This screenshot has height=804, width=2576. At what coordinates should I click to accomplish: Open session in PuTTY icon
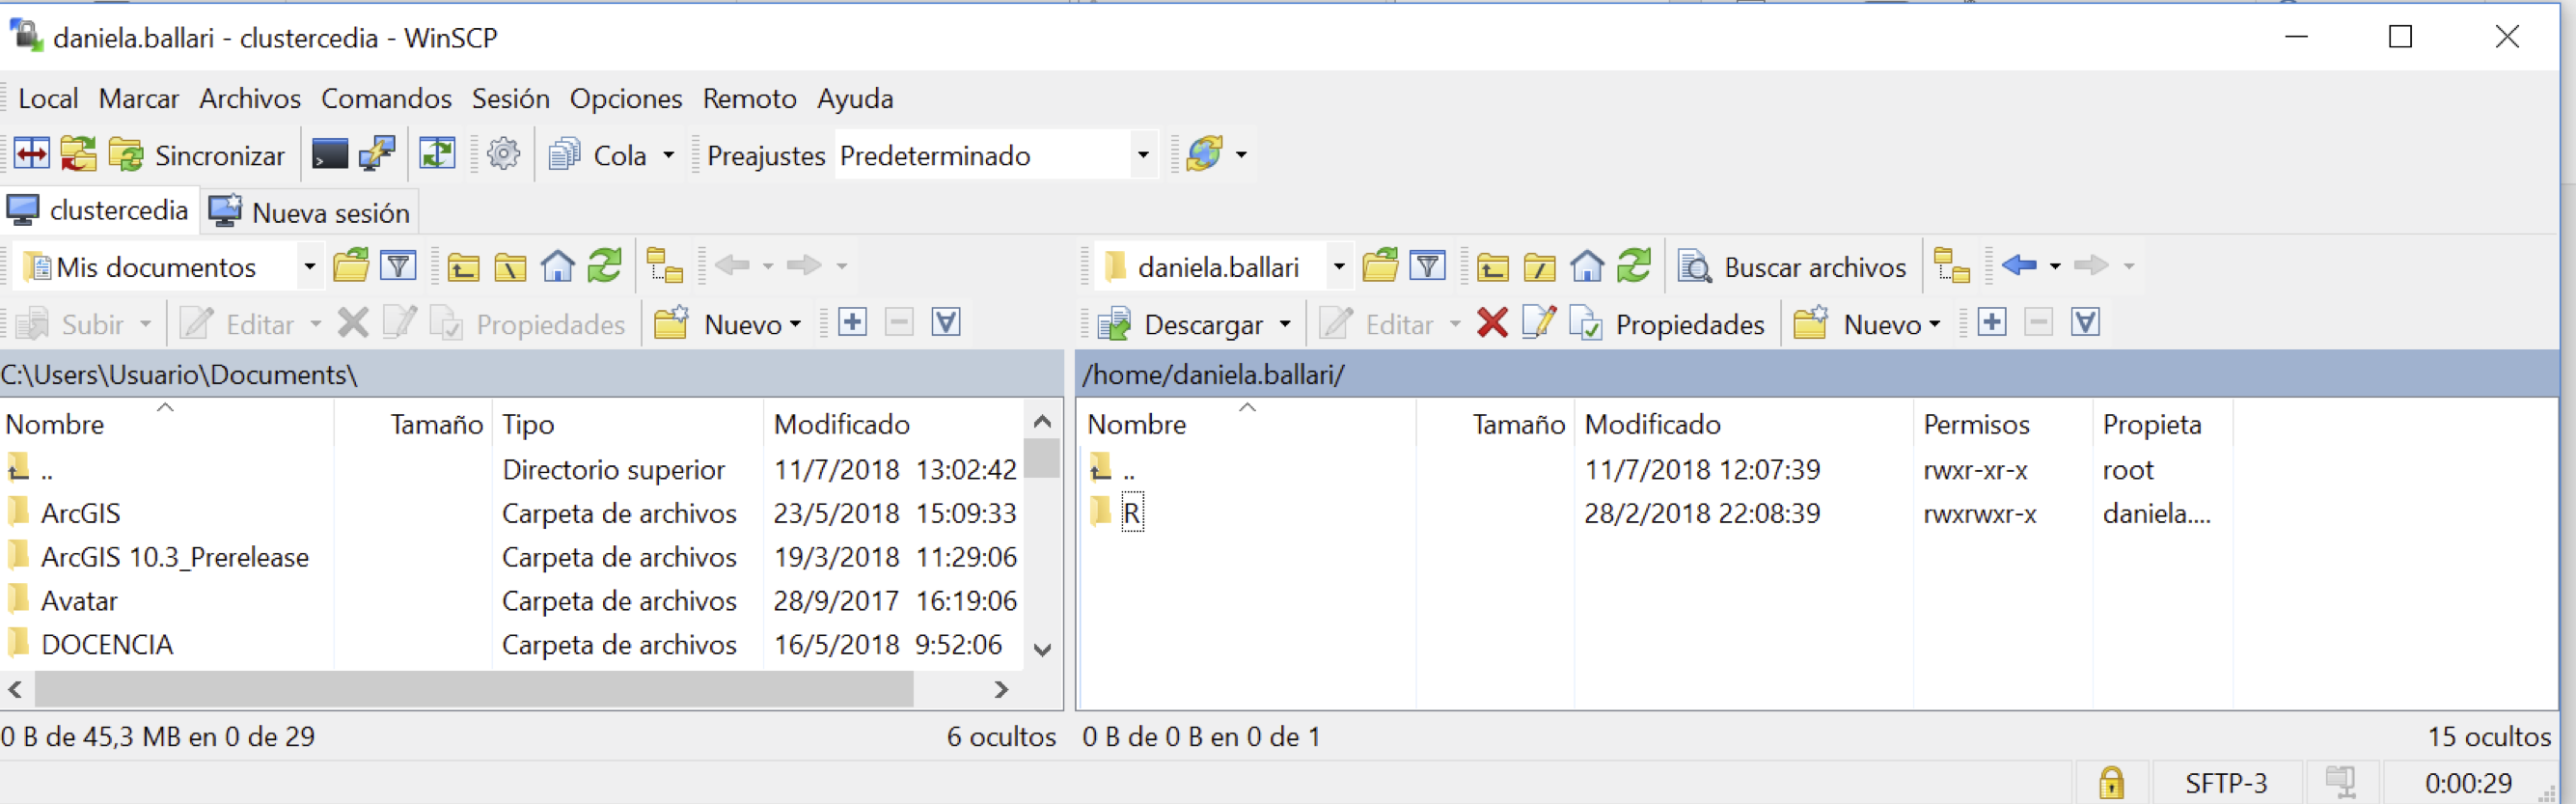pos(377,154)
